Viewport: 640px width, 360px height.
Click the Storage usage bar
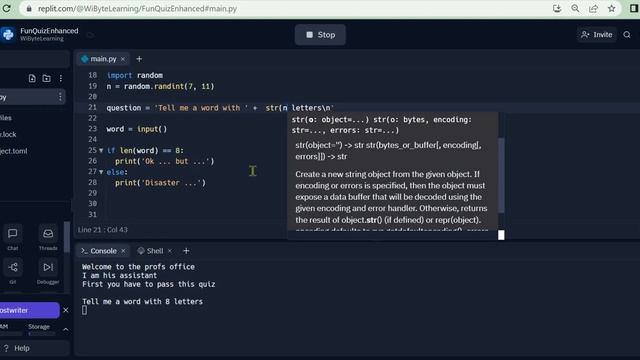pyautogui.click(x=42, y=333)
